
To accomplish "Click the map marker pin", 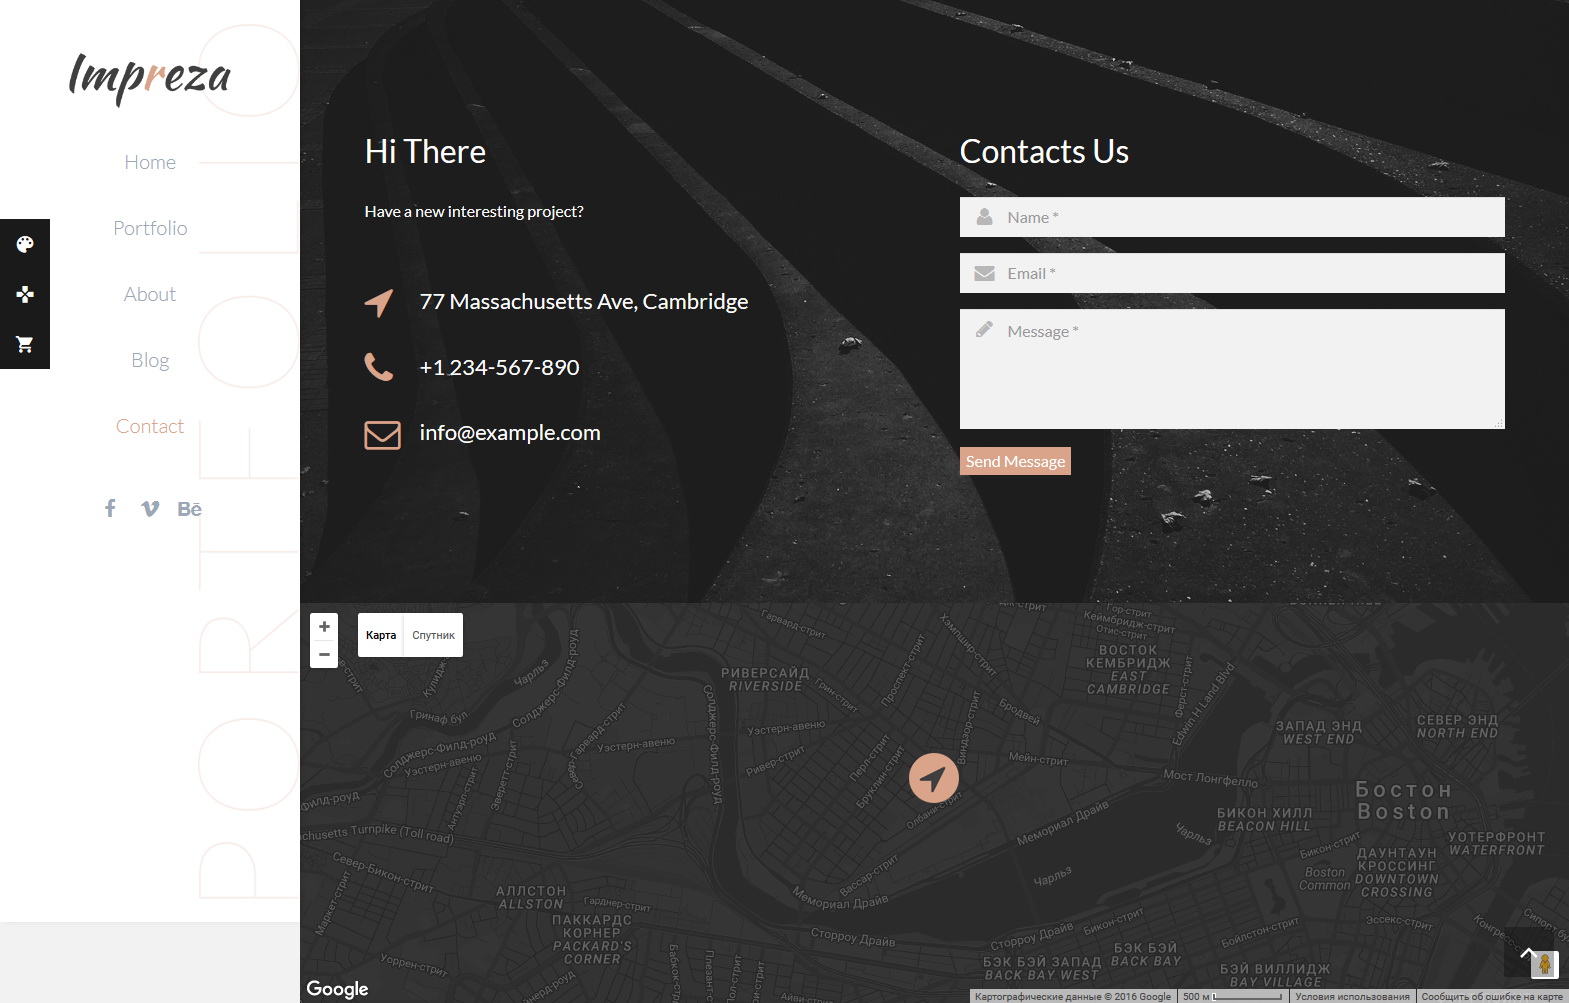I will coord(934,778).
